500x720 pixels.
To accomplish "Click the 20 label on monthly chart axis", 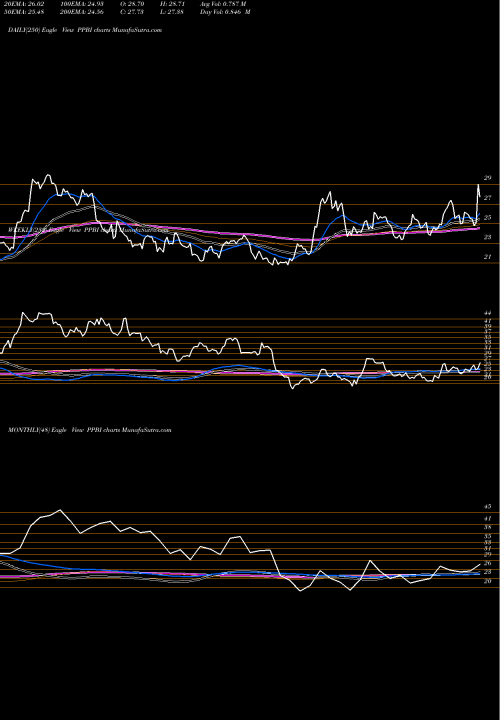I will coord(488,581).
